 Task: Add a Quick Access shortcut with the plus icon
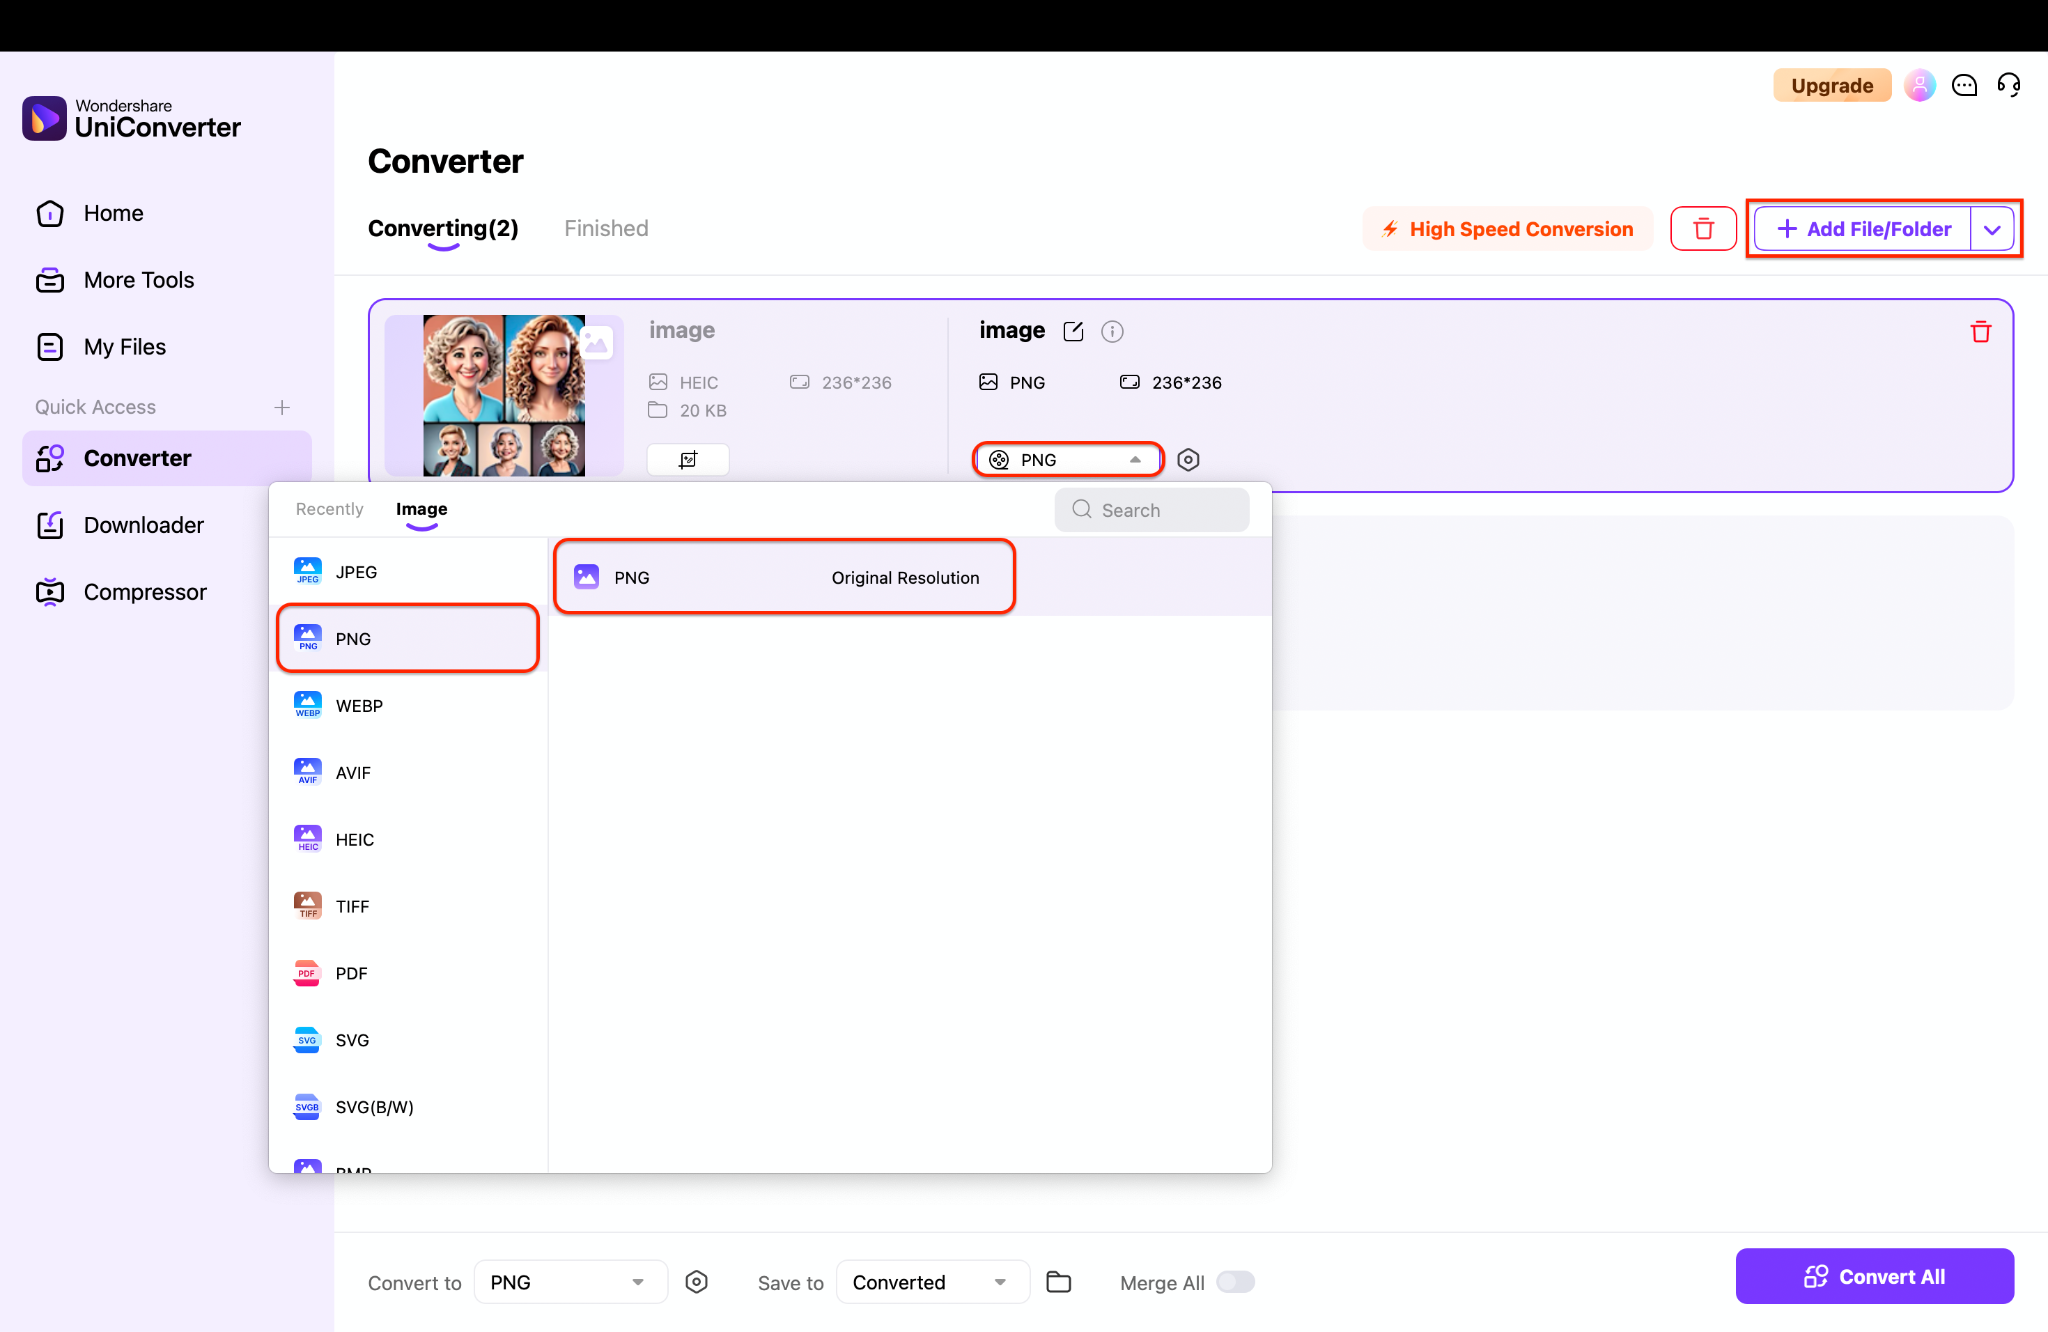pos(281,407)
